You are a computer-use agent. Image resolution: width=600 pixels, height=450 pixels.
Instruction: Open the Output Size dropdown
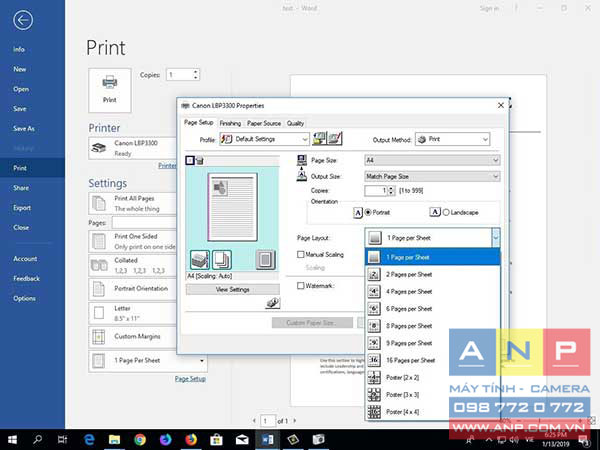(x=432, y=176)
